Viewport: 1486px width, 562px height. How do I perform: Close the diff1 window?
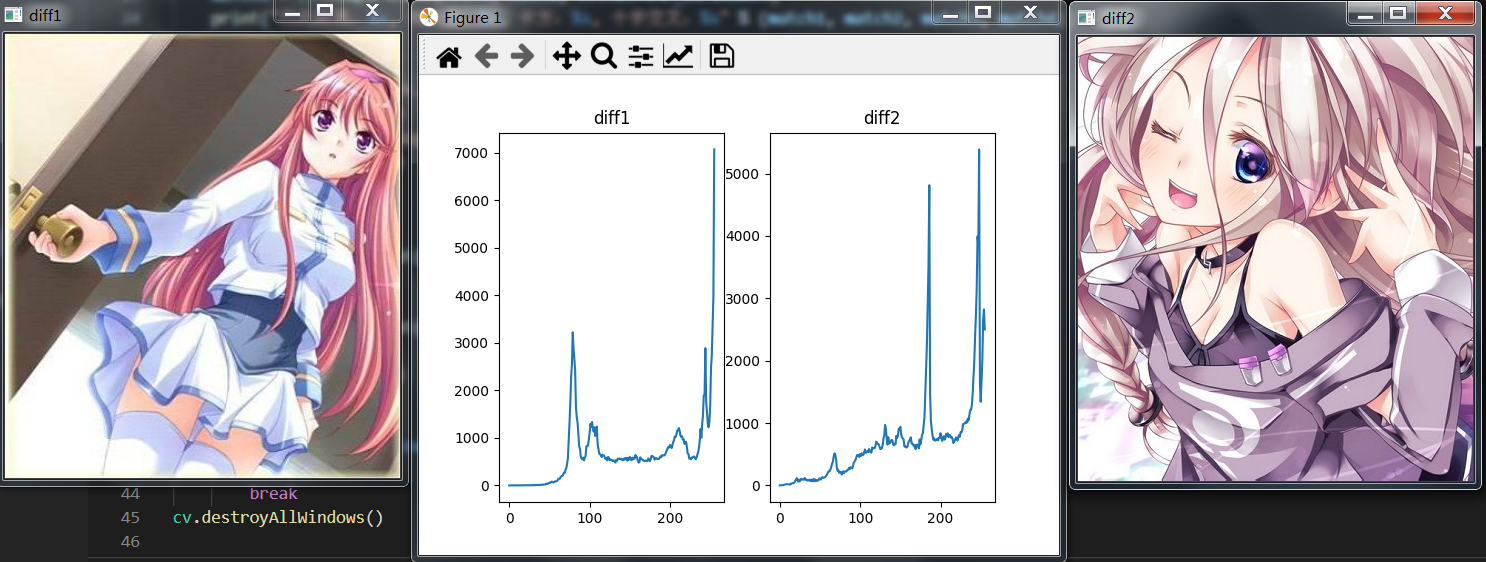[372, 10]
